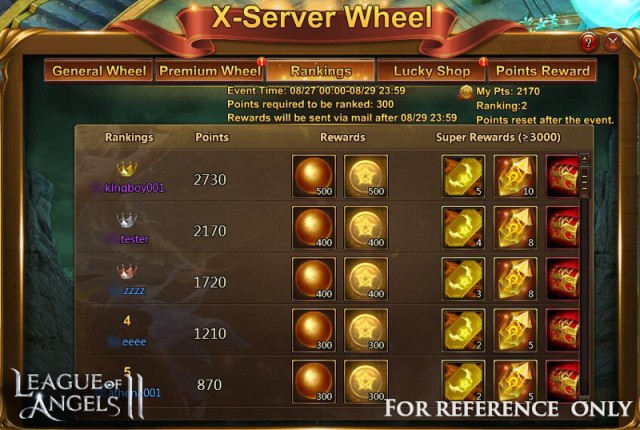
Task: Close the X-Server Wheel window
Action: pos(613,42)
